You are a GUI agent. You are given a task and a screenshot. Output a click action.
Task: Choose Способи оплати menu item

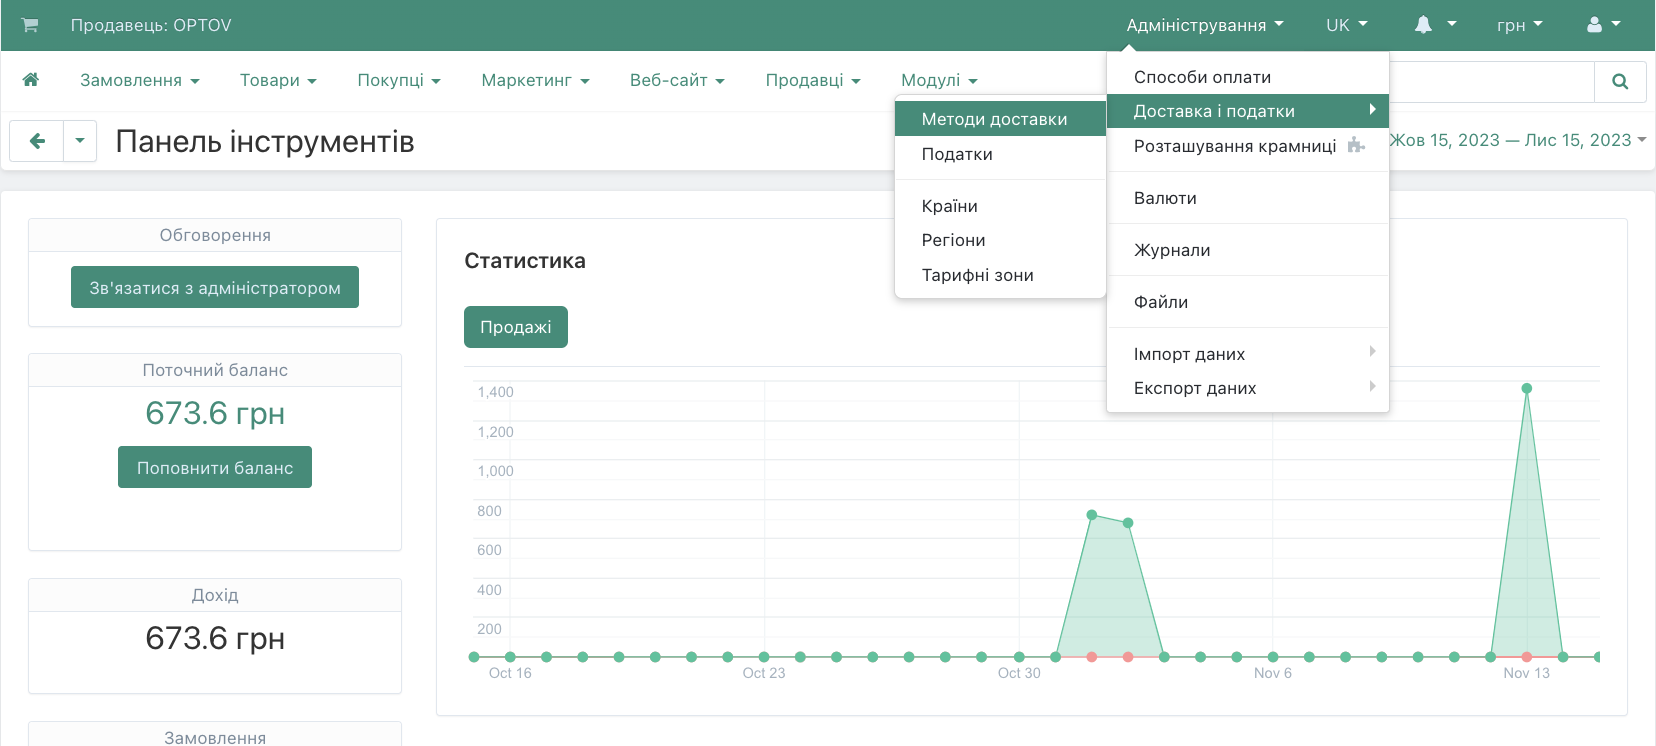point(1202,77)
